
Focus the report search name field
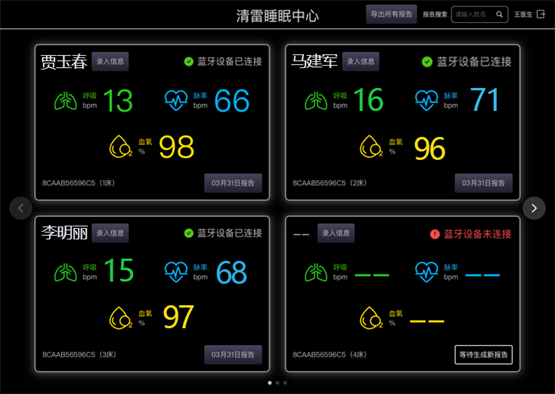point(480,15)
